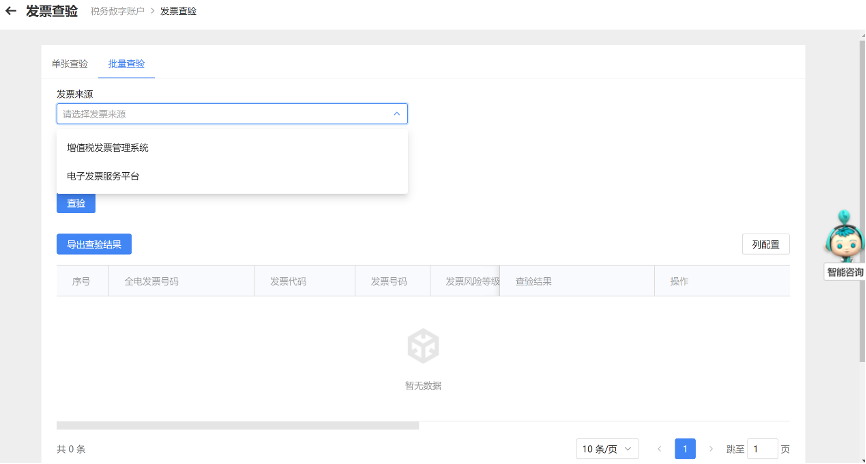Click the jump-to-page input field
Image resolution: width=866 pixels, height=464 pixels.
click(762, 449)
